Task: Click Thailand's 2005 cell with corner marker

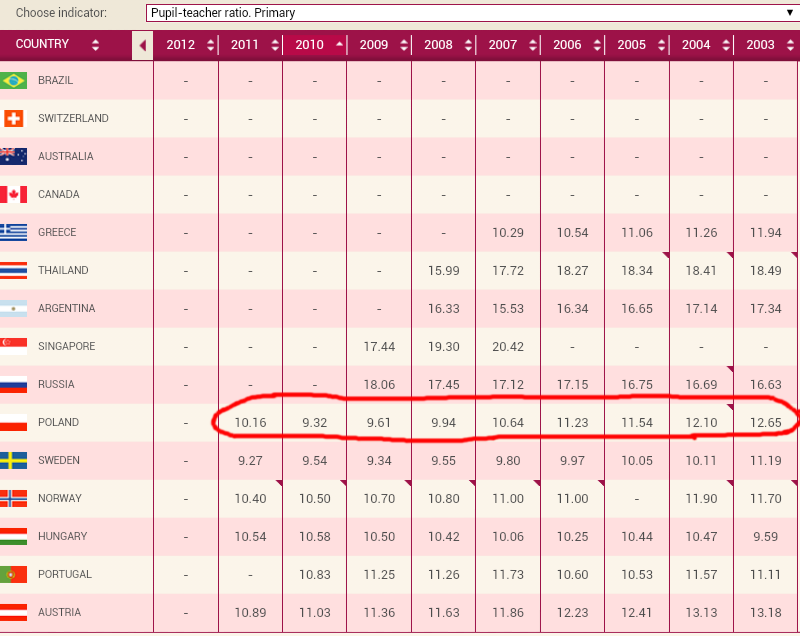Action: click(x=636, y=271)
